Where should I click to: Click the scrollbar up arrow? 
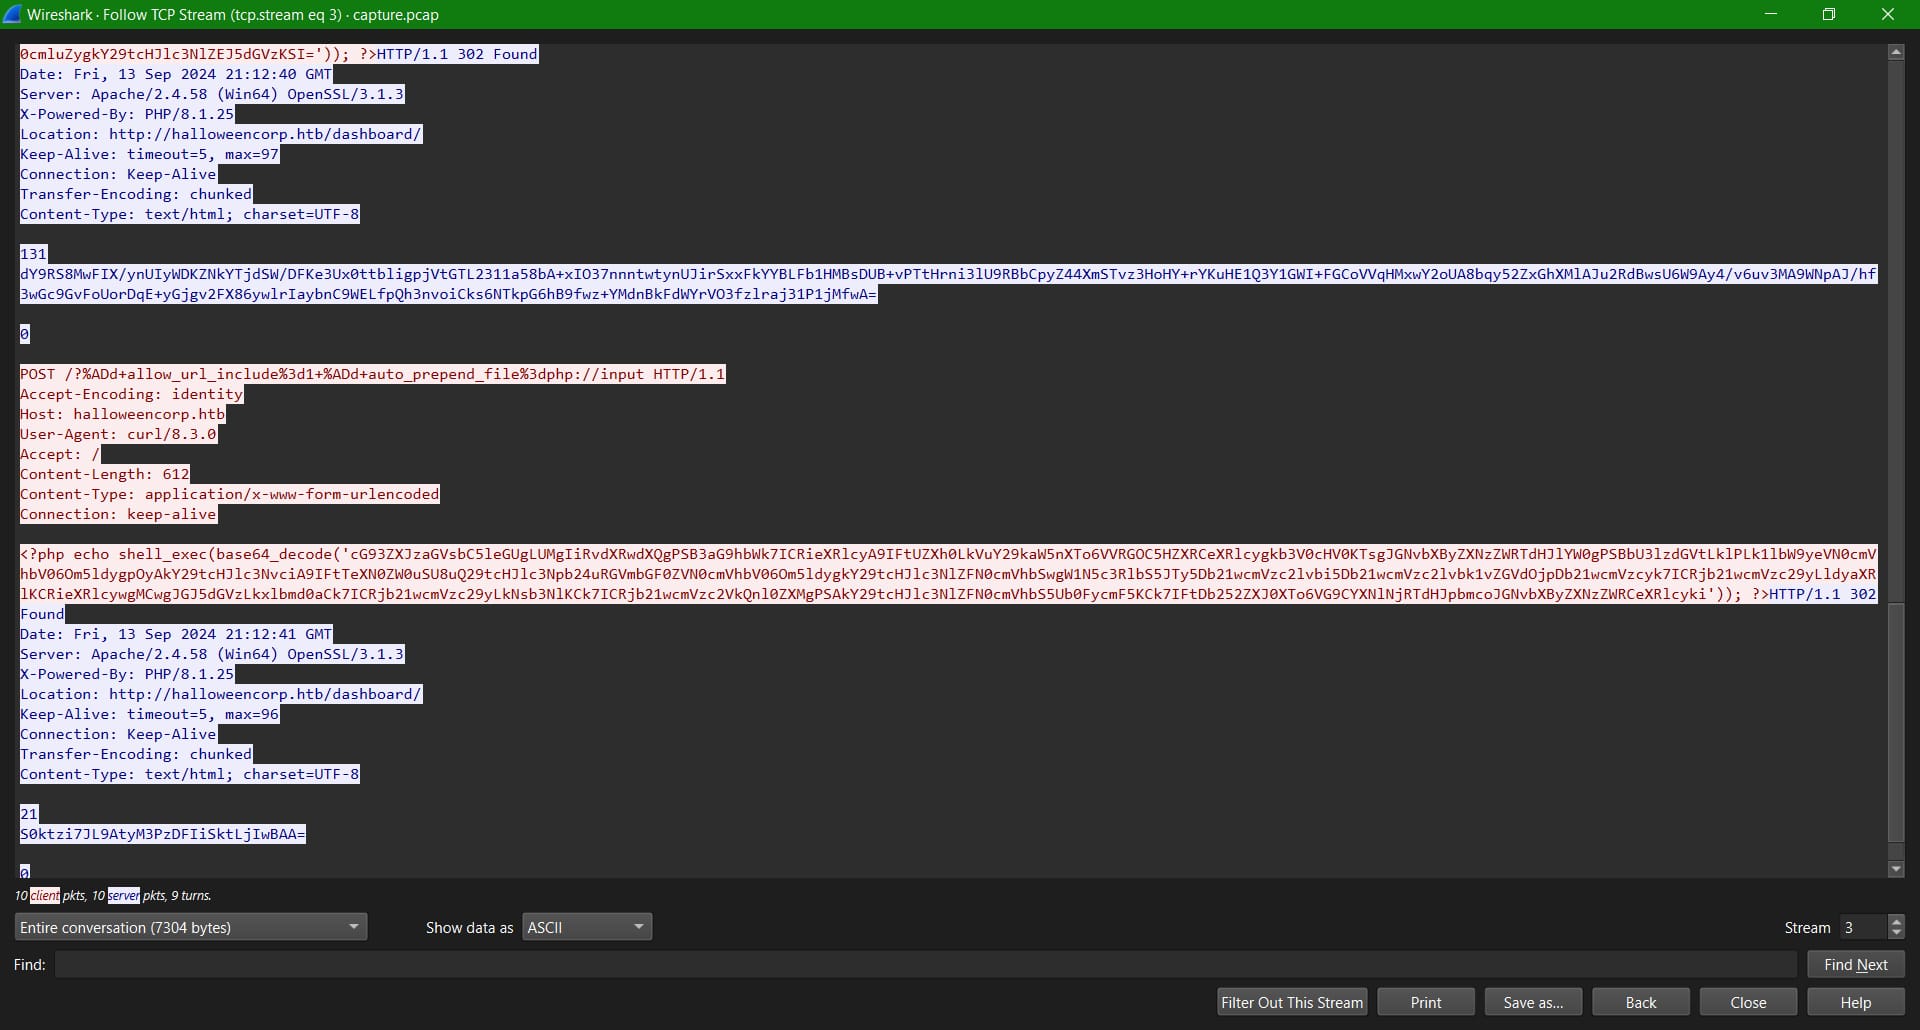1896,52
